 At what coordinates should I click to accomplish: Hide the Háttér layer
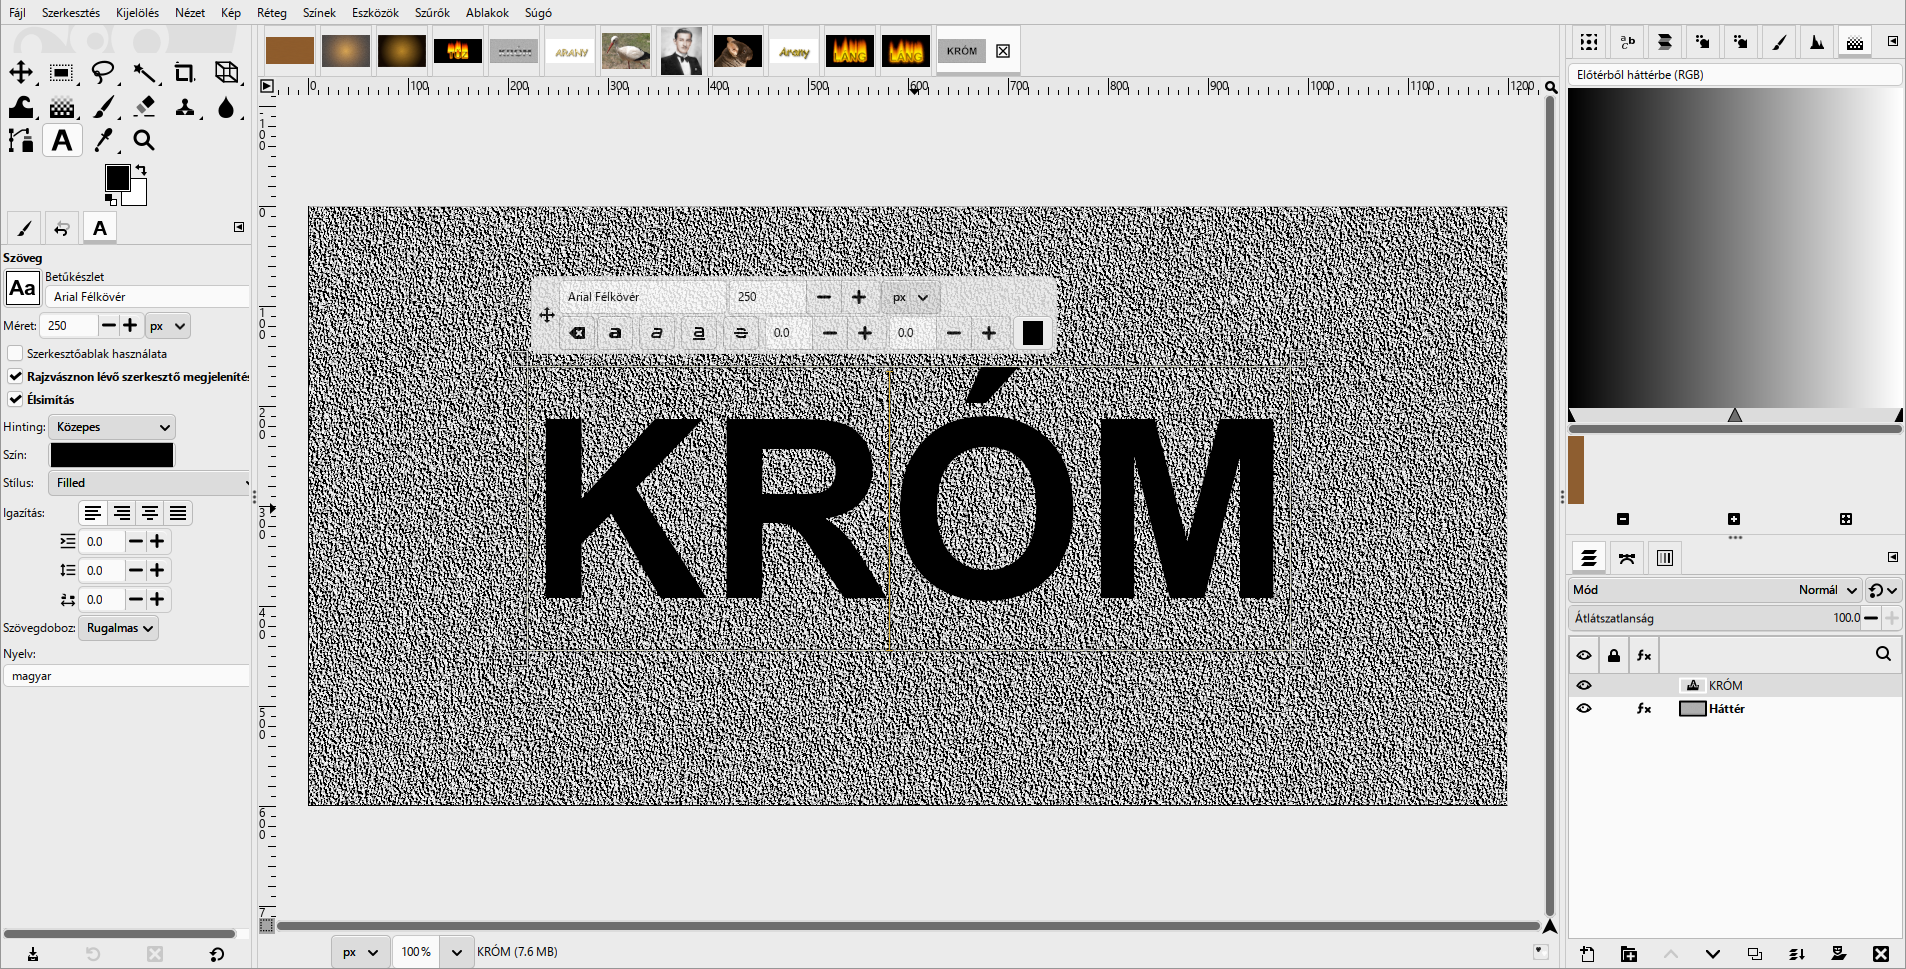pyautogui.click(x=1584, y=709)
